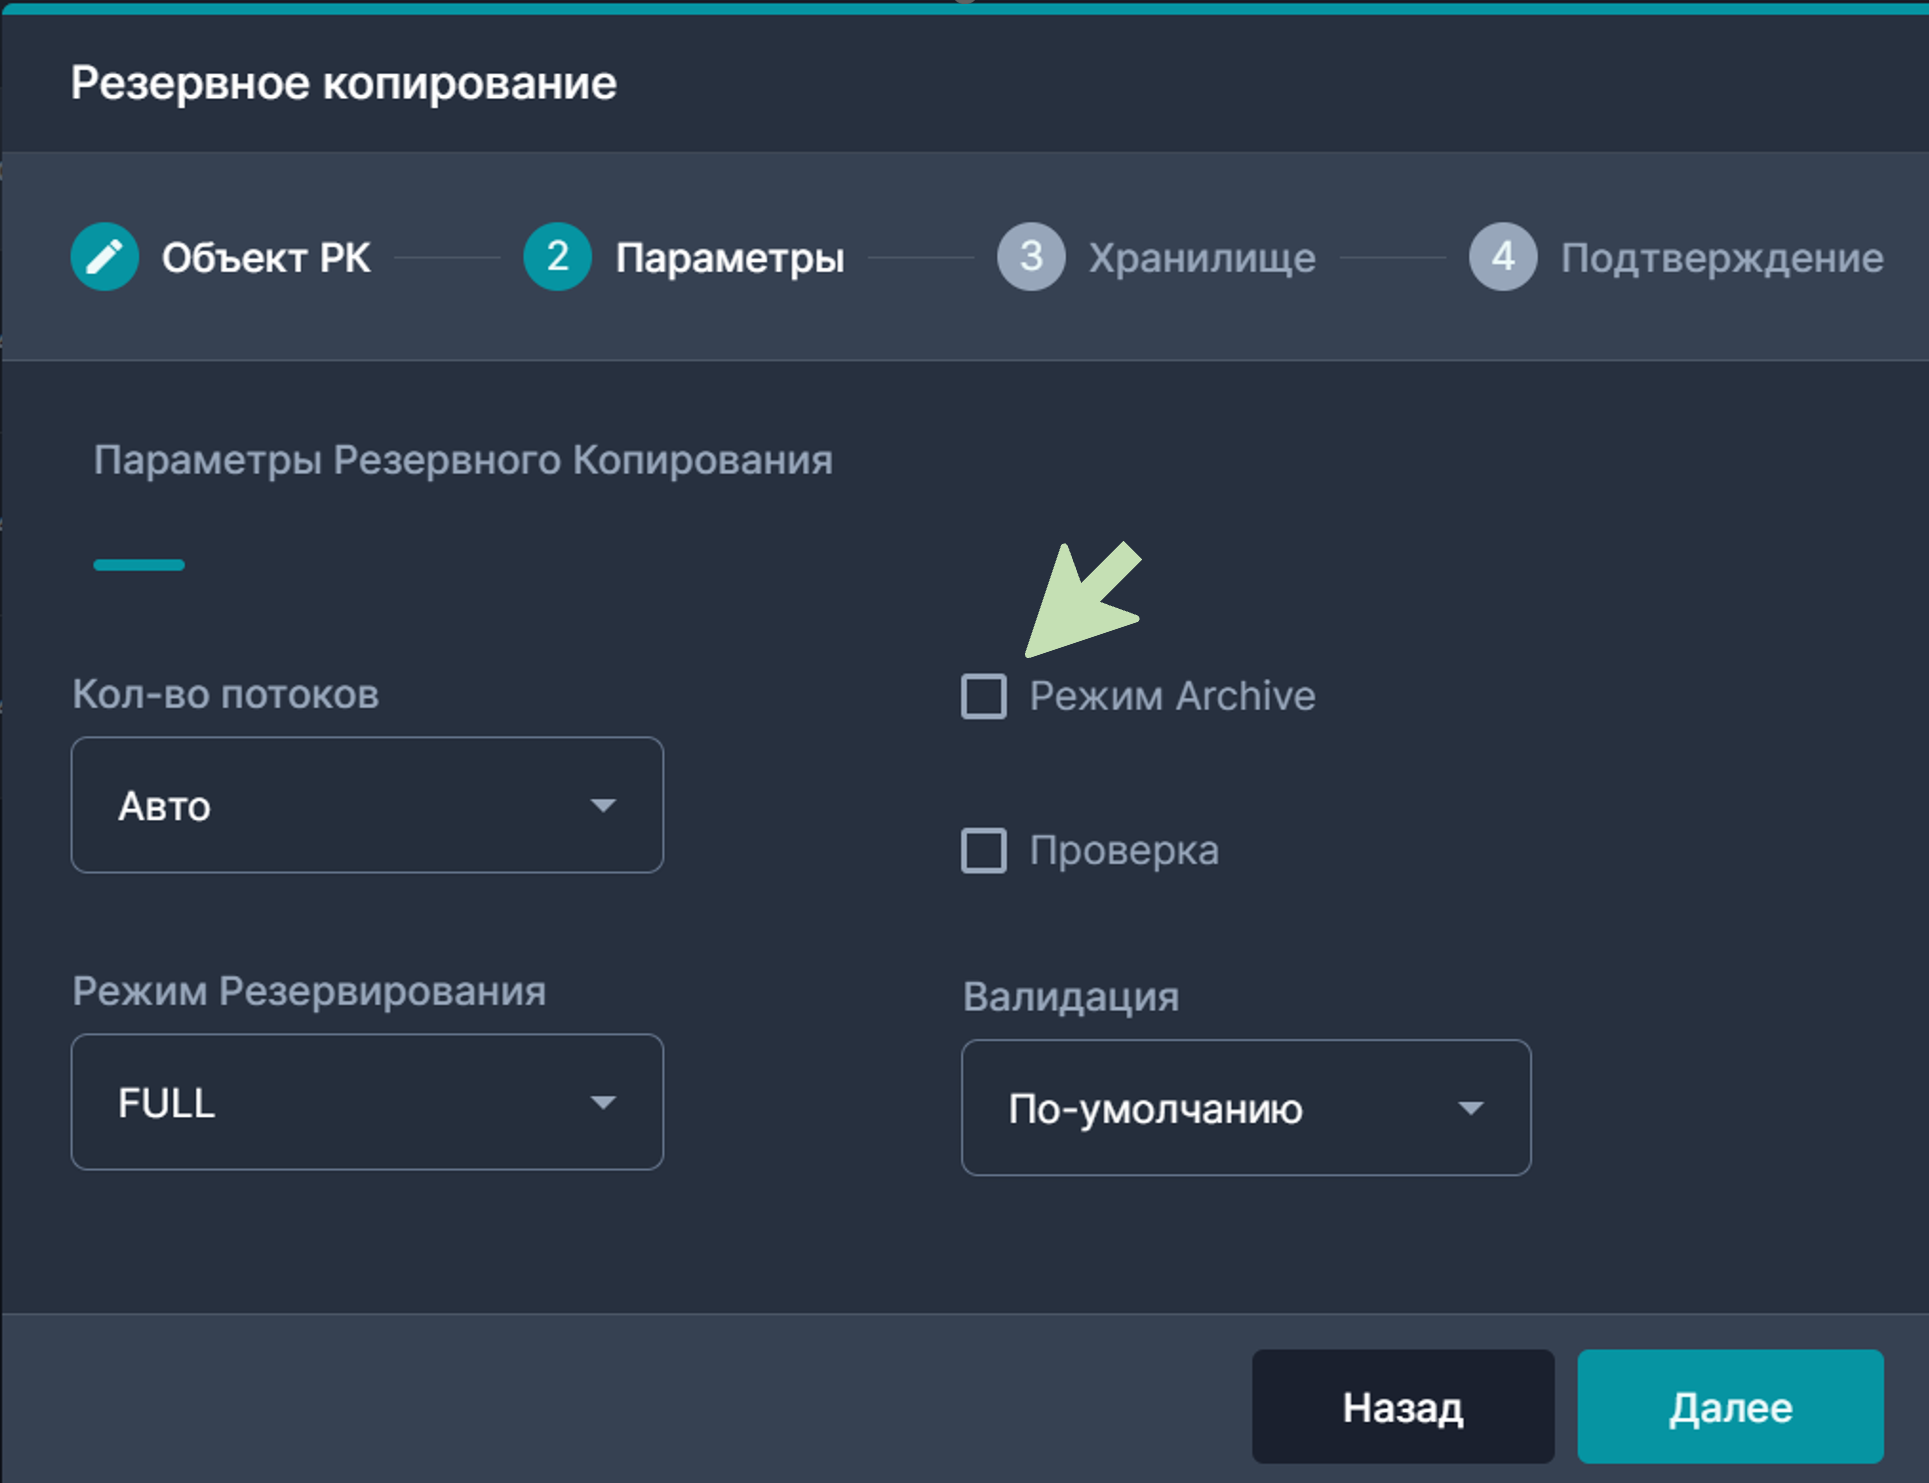The image size is (1929, 1483).
Task: Enable the Проверка checkbox
Action: tap(984, 851)
